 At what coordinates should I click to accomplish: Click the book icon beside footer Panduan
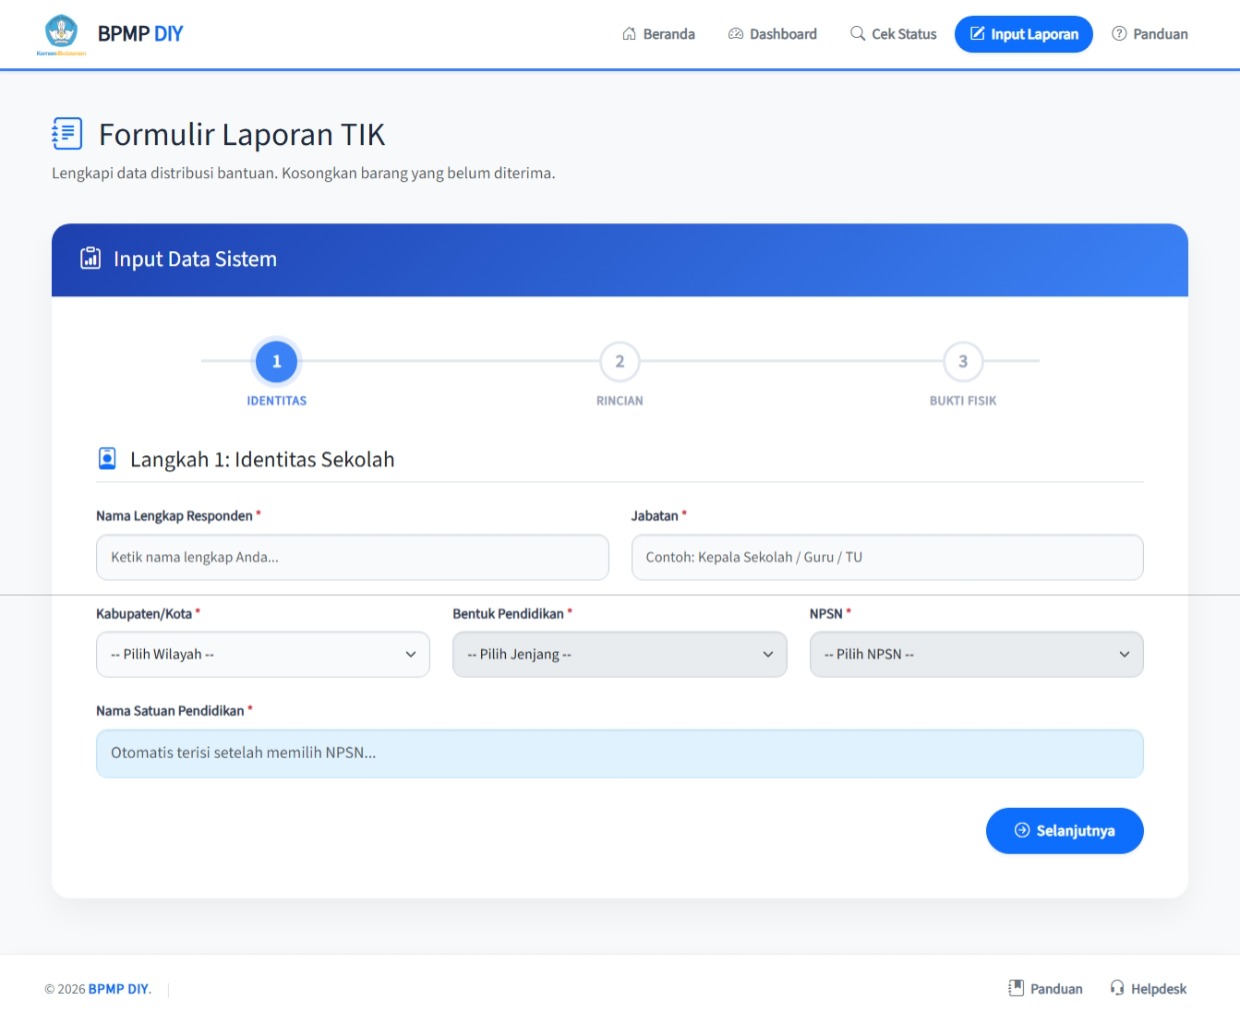tap(1016, 988)
